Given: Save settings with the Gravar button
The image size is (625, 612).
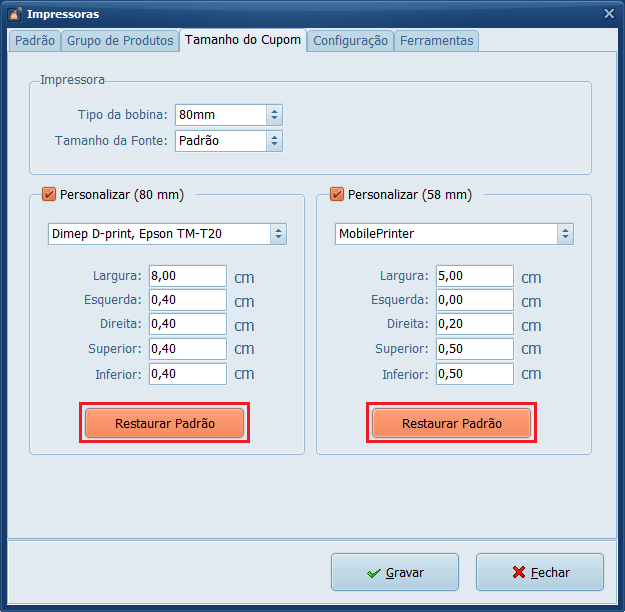Looking at the screenshot, I should tap(395, 573).
